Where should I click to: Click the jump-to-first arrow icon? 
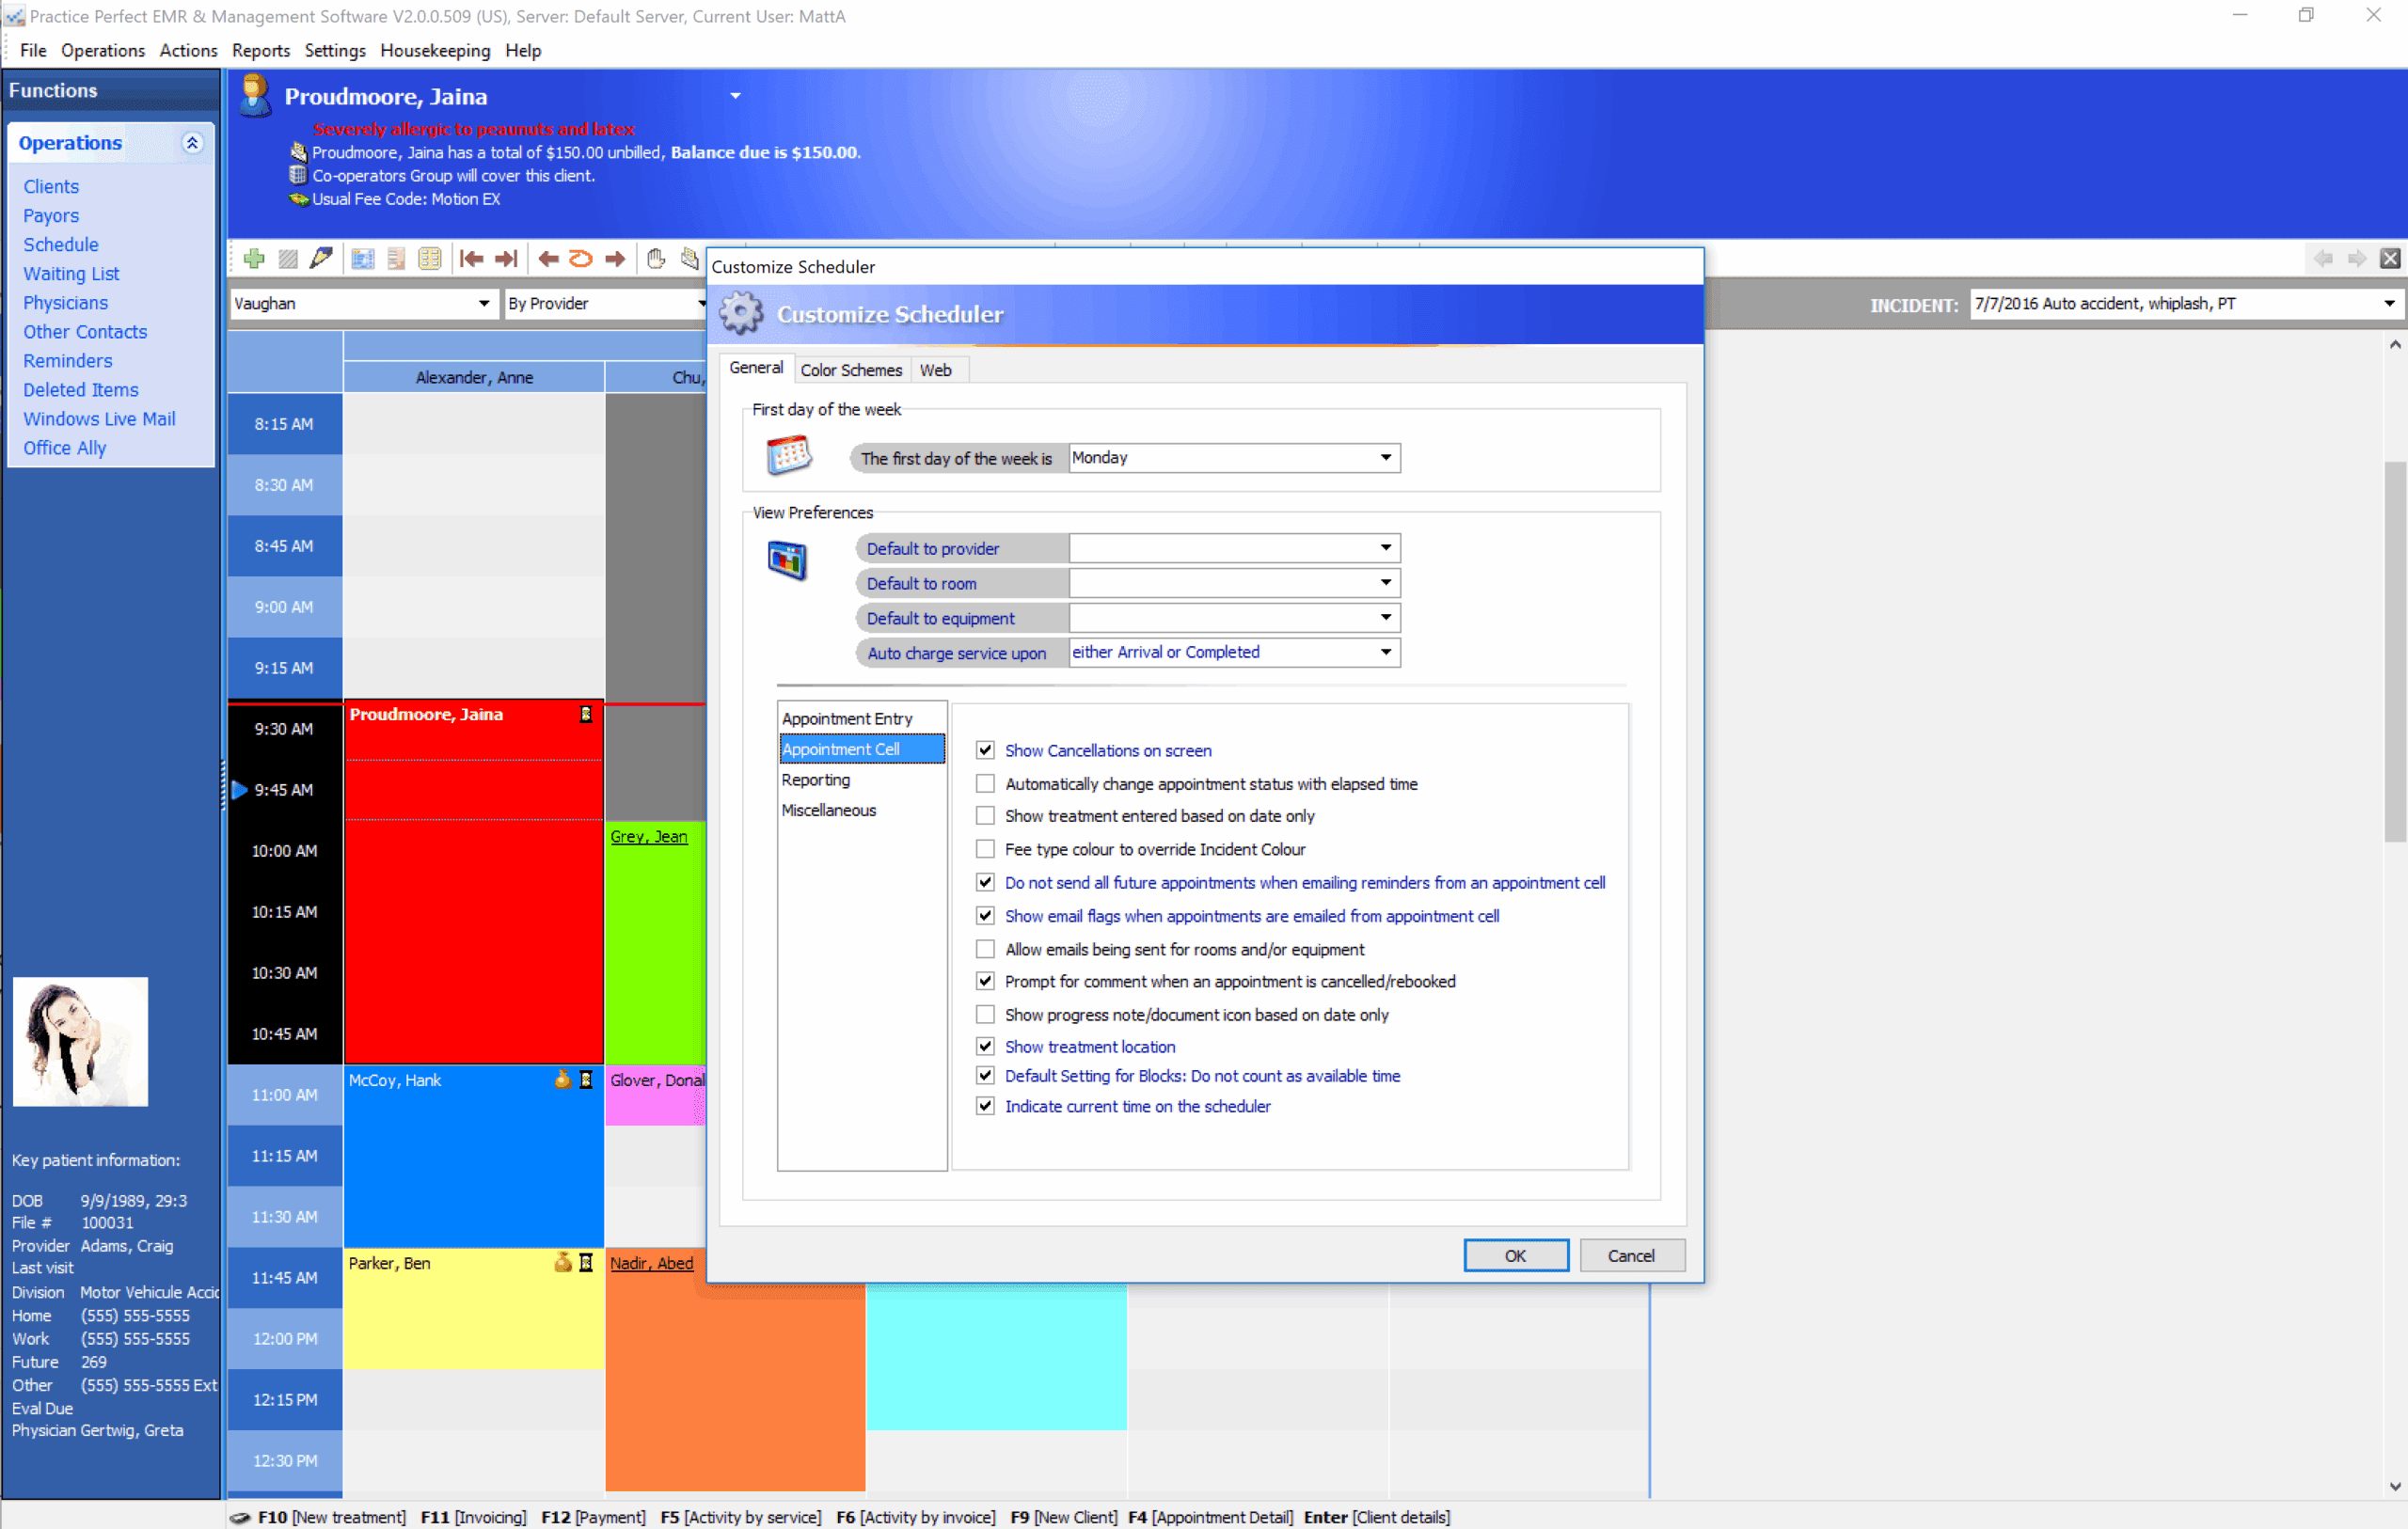coord(471,259)
